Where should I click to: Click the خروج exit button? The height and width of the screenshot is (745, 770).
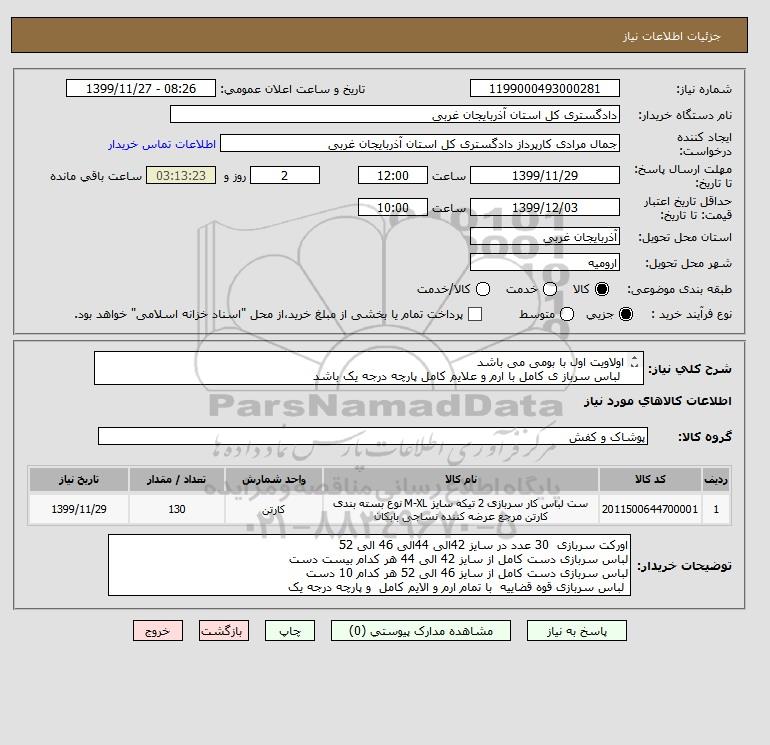158,631
